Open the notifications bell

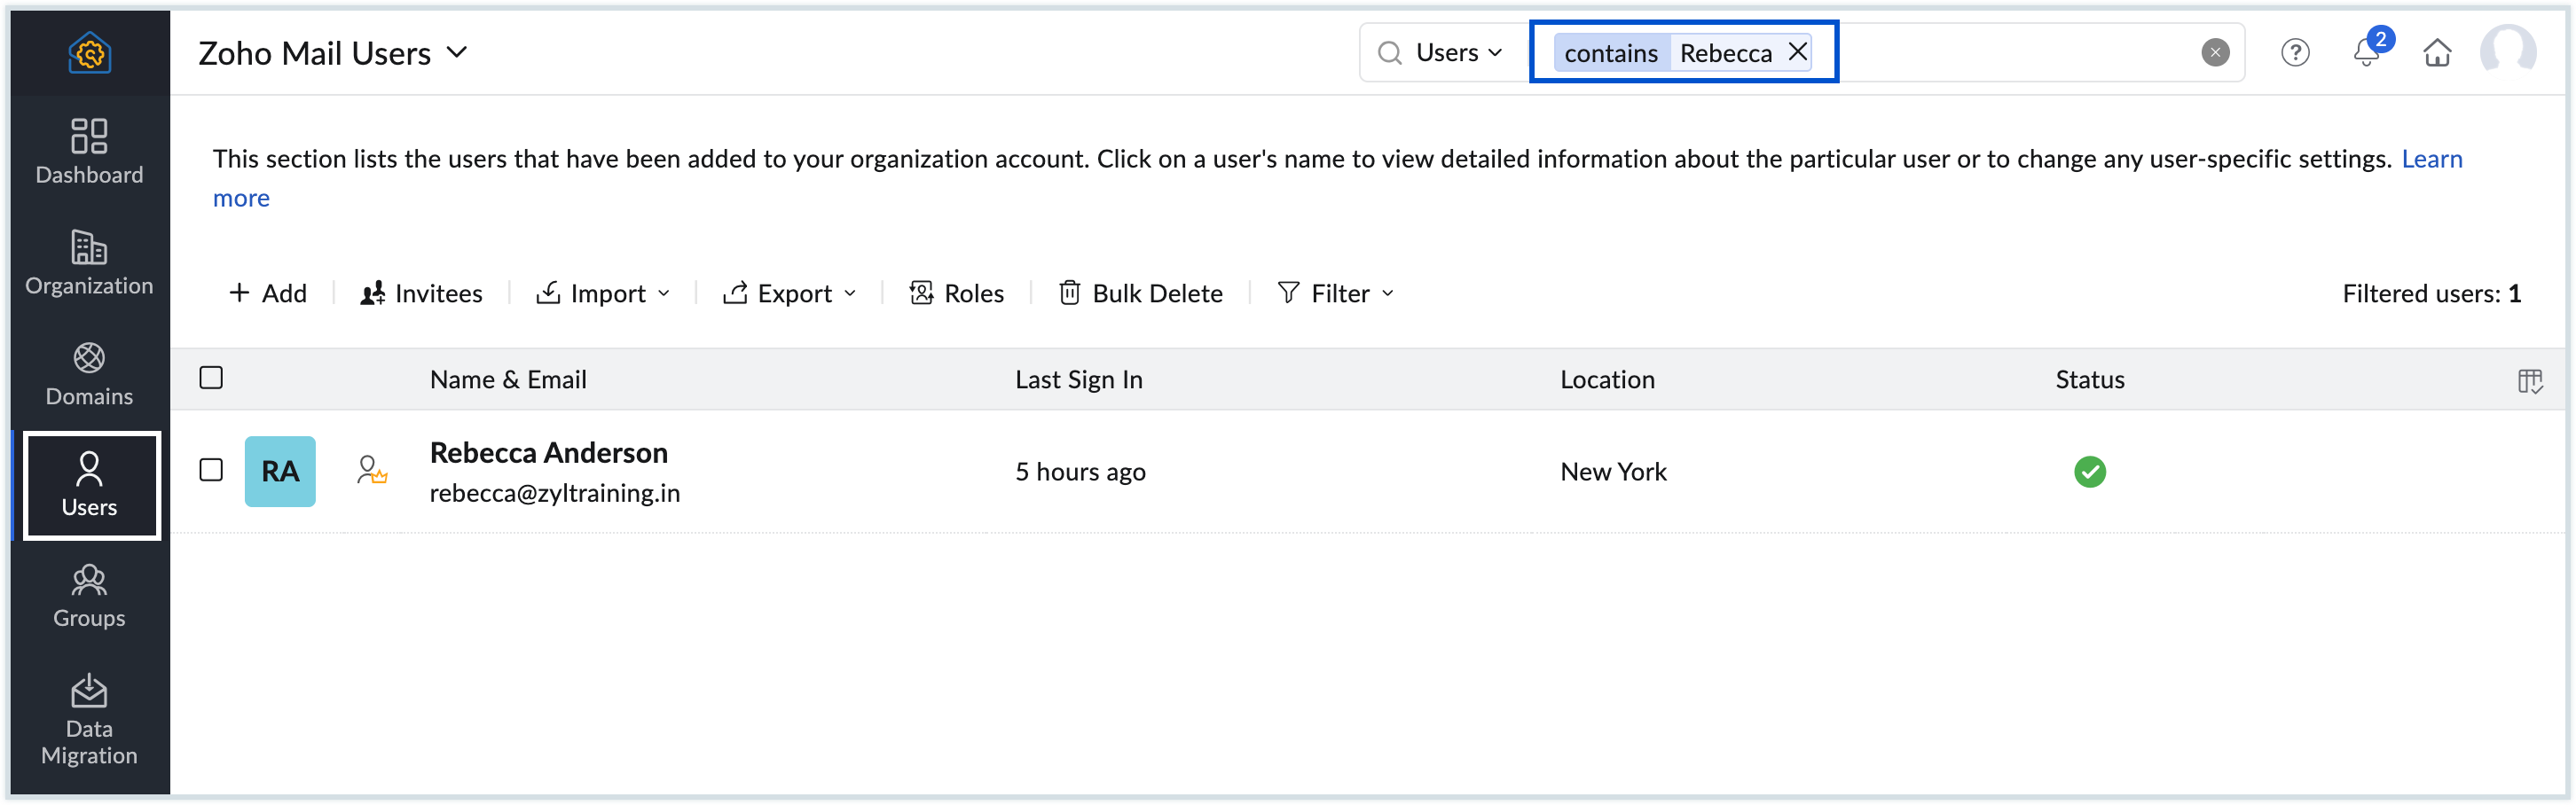(x=2365, y=53)
